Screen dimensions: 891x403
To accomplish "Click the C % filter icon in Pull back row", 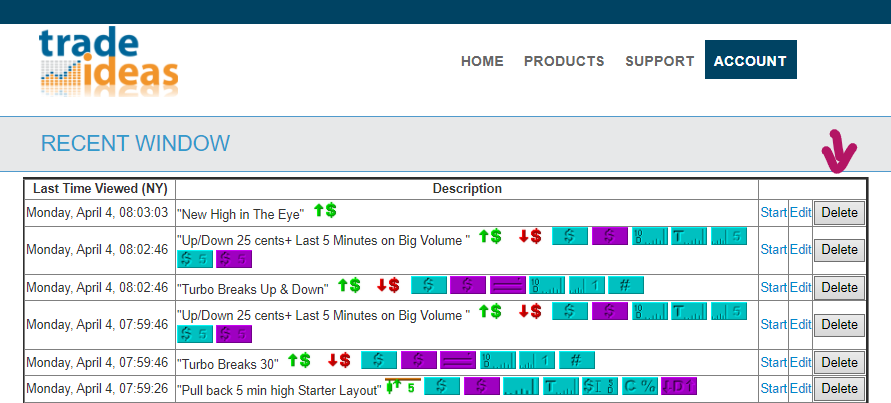I will click(639, 386).
